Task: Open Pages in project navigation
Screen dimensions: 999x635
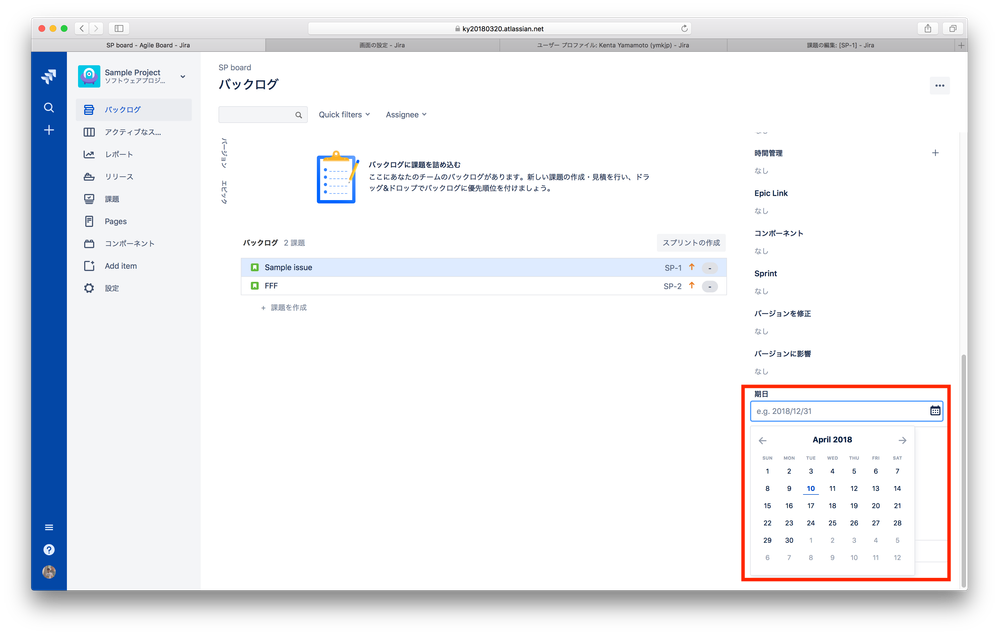Action: pos(134,221)
